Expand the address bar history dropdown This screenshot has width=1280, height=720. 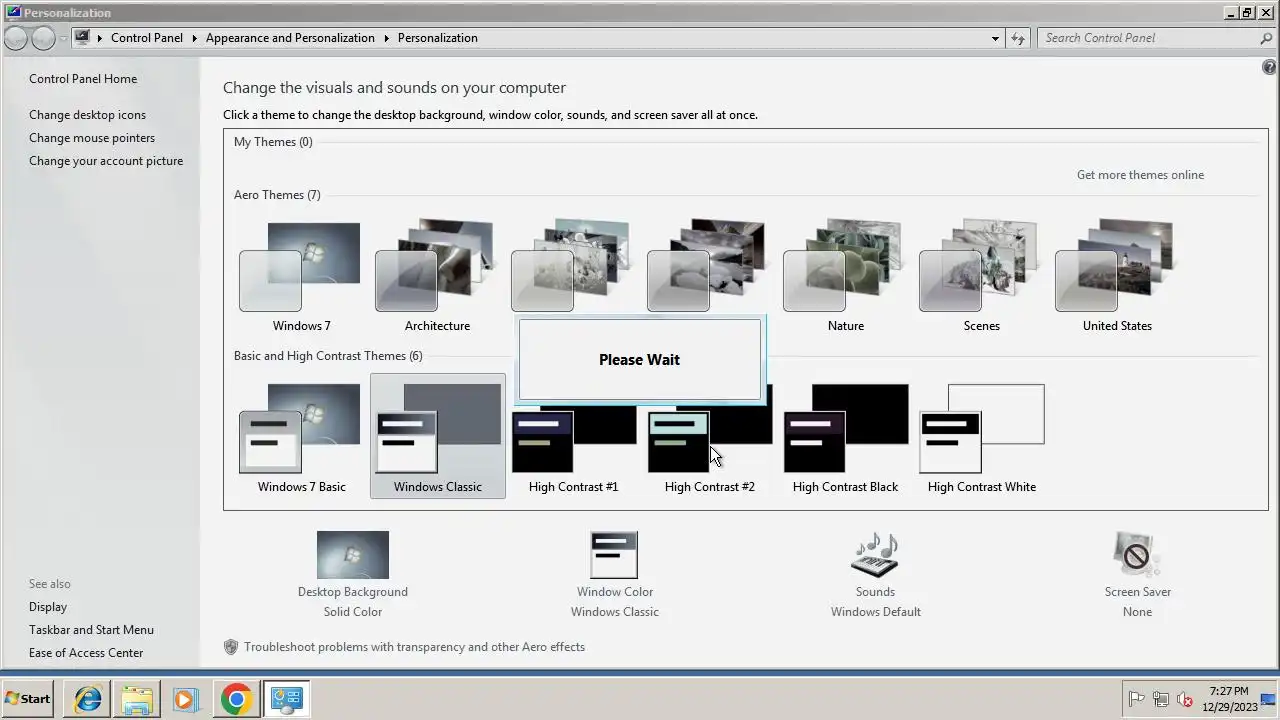[995, 38]
